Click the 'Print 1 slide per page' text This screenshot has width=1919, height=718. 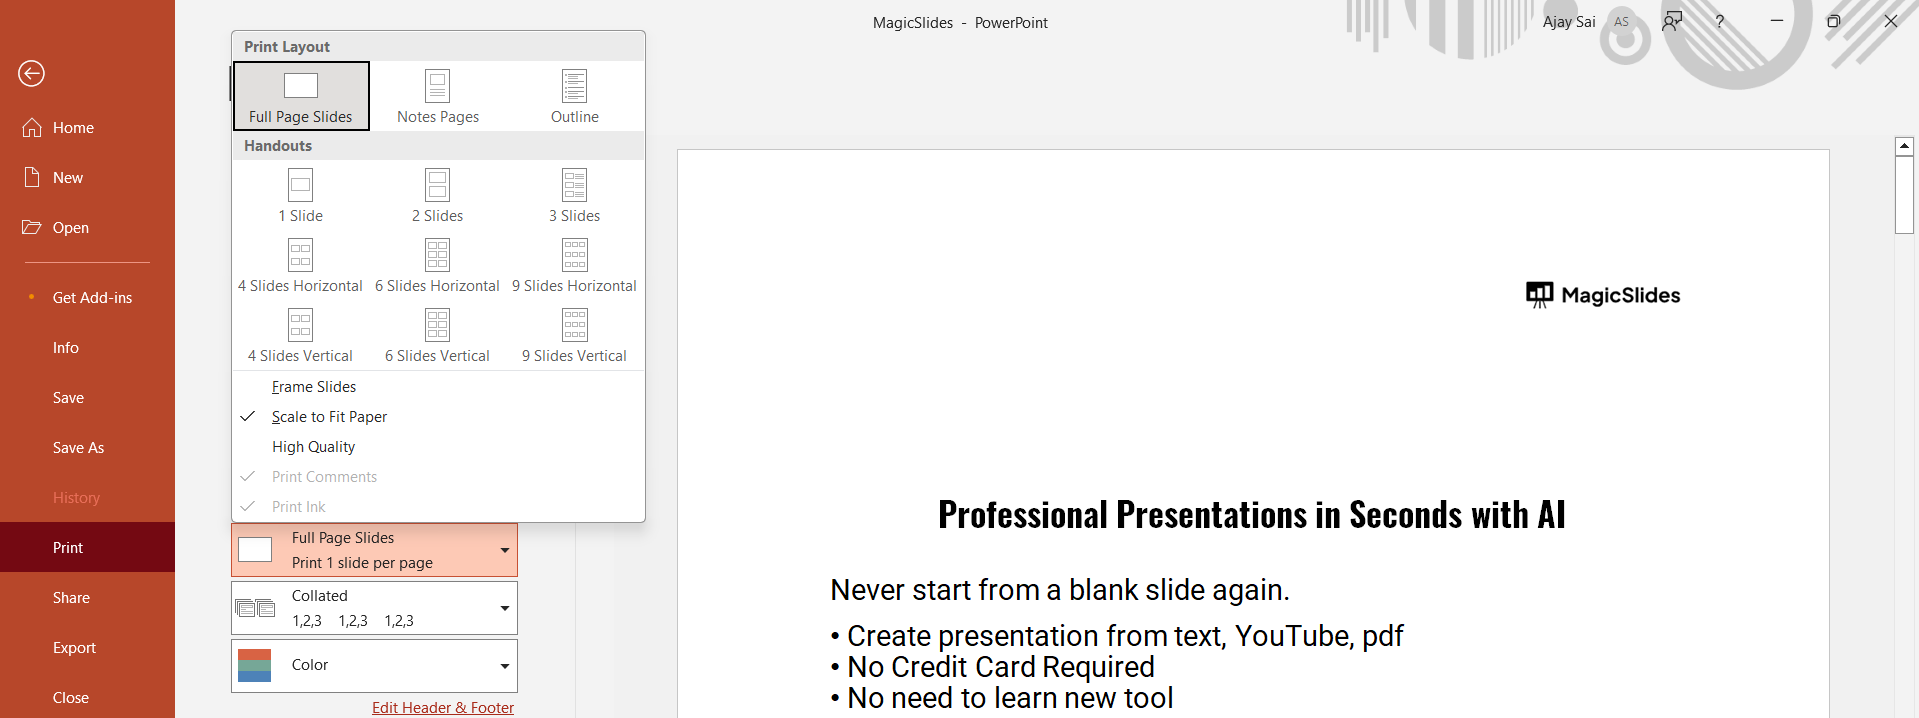point(362,563)
